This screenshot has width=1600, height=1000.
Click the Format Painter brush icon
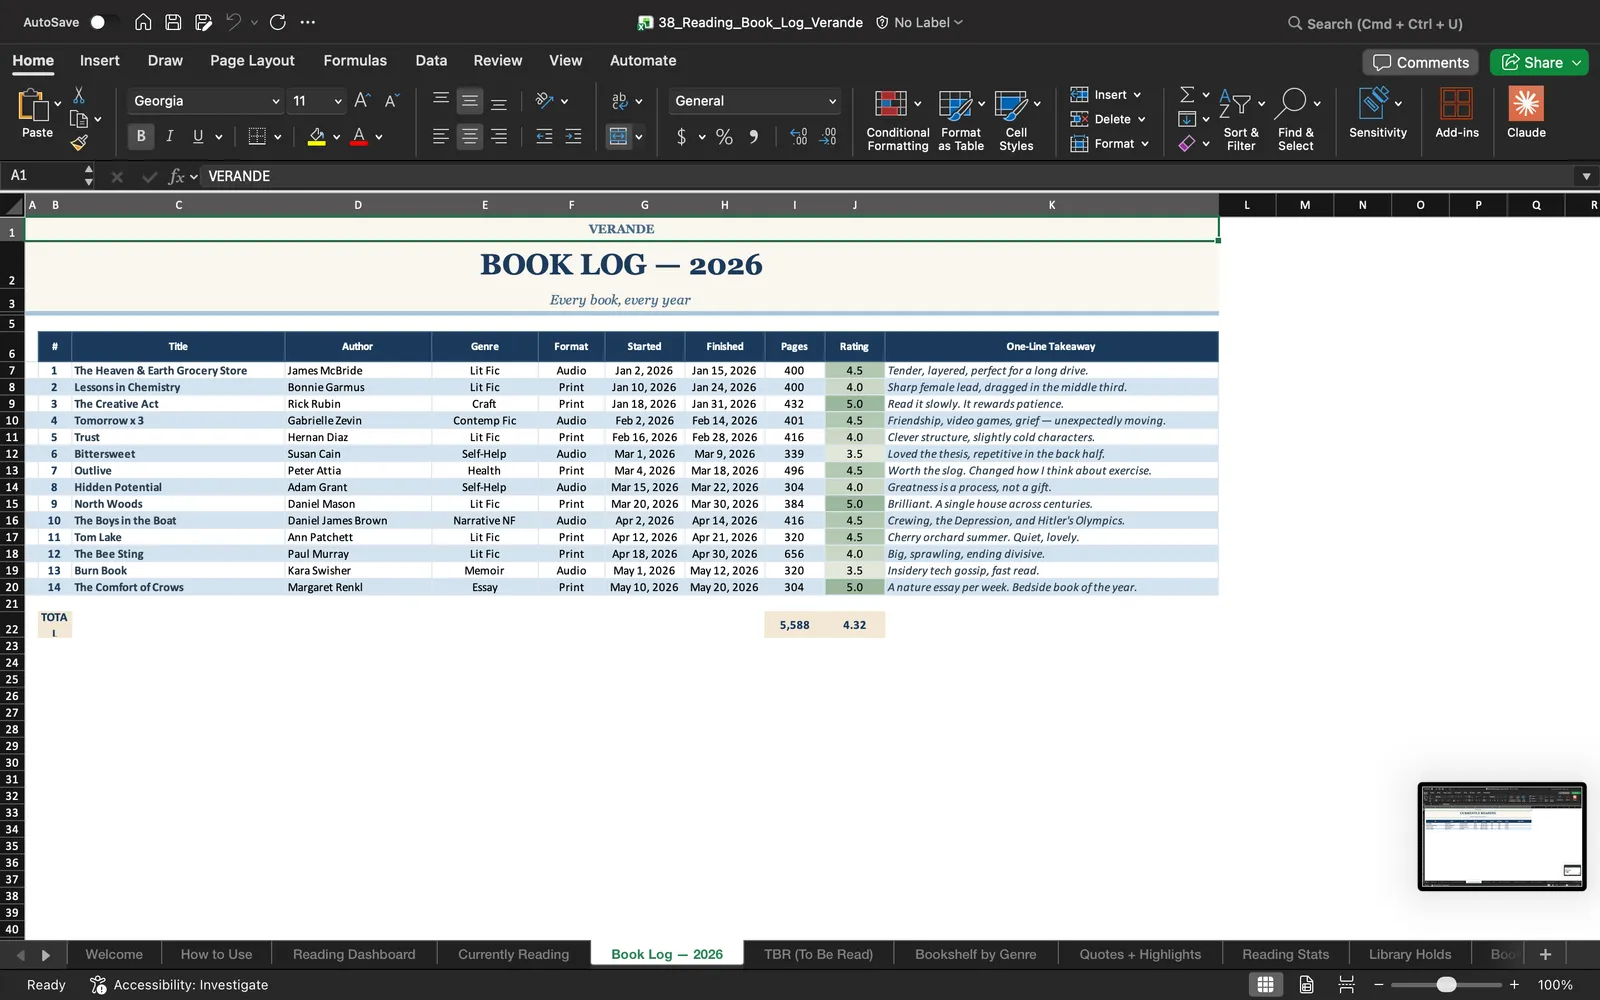click(x=79, y=143)
